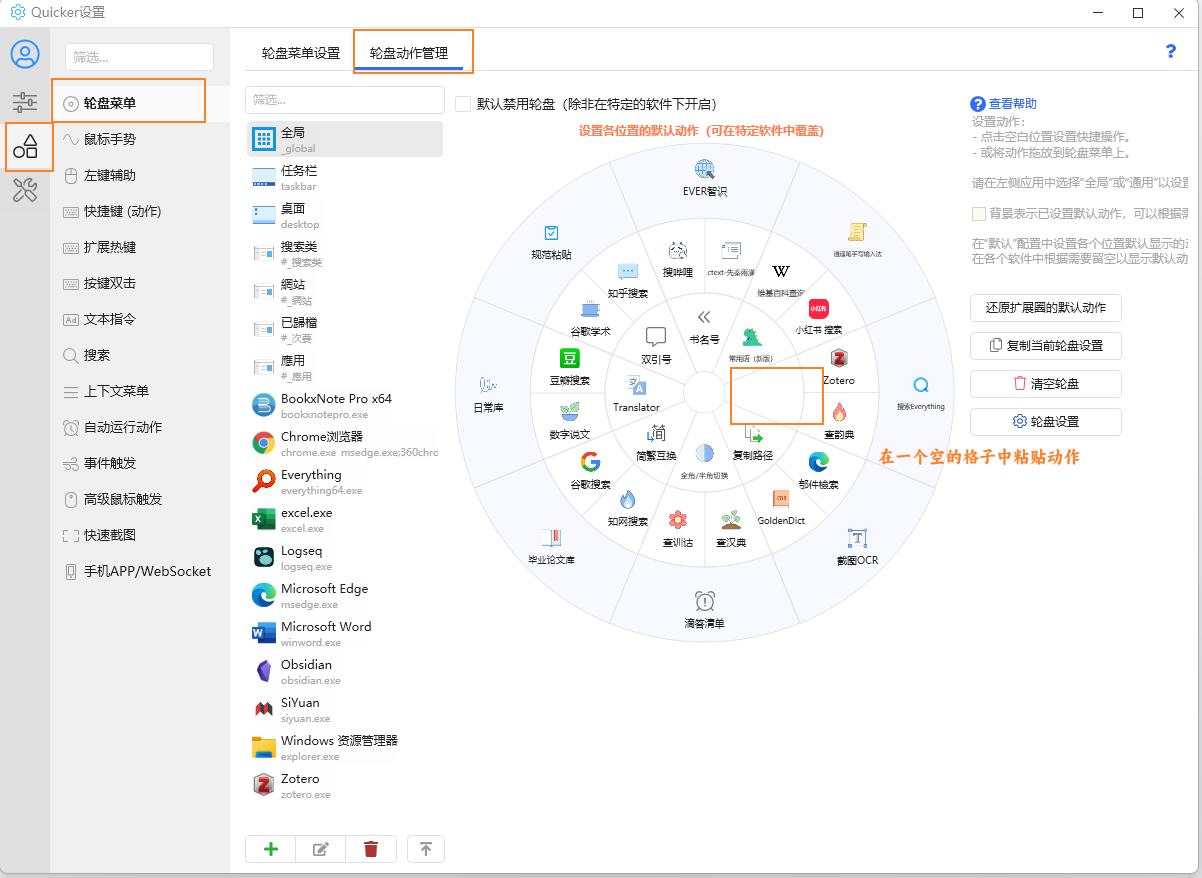Select the 搜索Everything wheel action
This screenshot has height=878, width=1202.
click(x=920, y=394)
